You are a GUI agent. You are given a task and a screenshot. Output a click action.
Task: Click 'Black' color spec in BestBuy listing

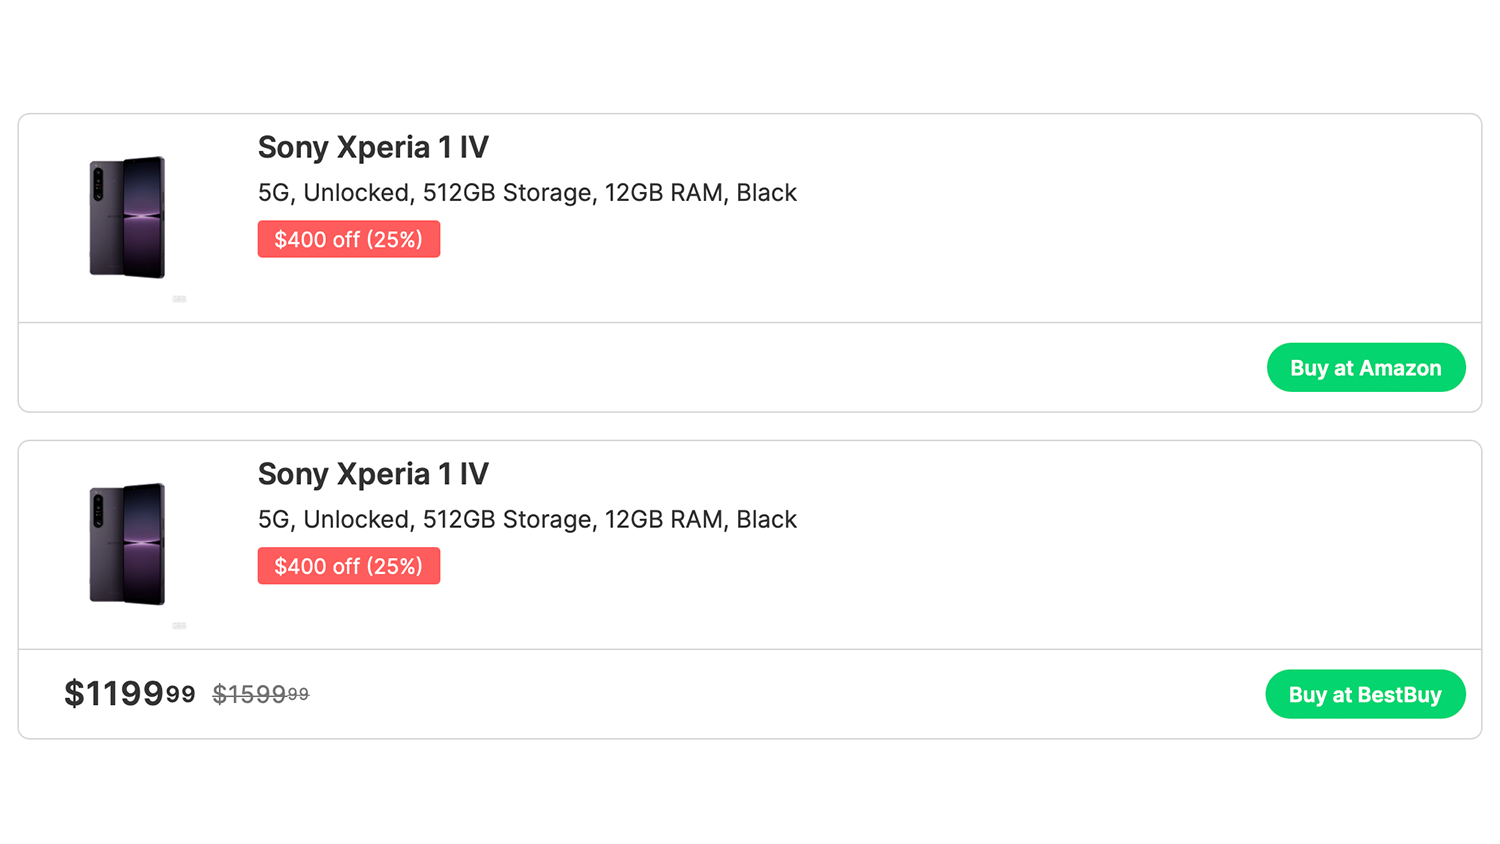(766, 520)
